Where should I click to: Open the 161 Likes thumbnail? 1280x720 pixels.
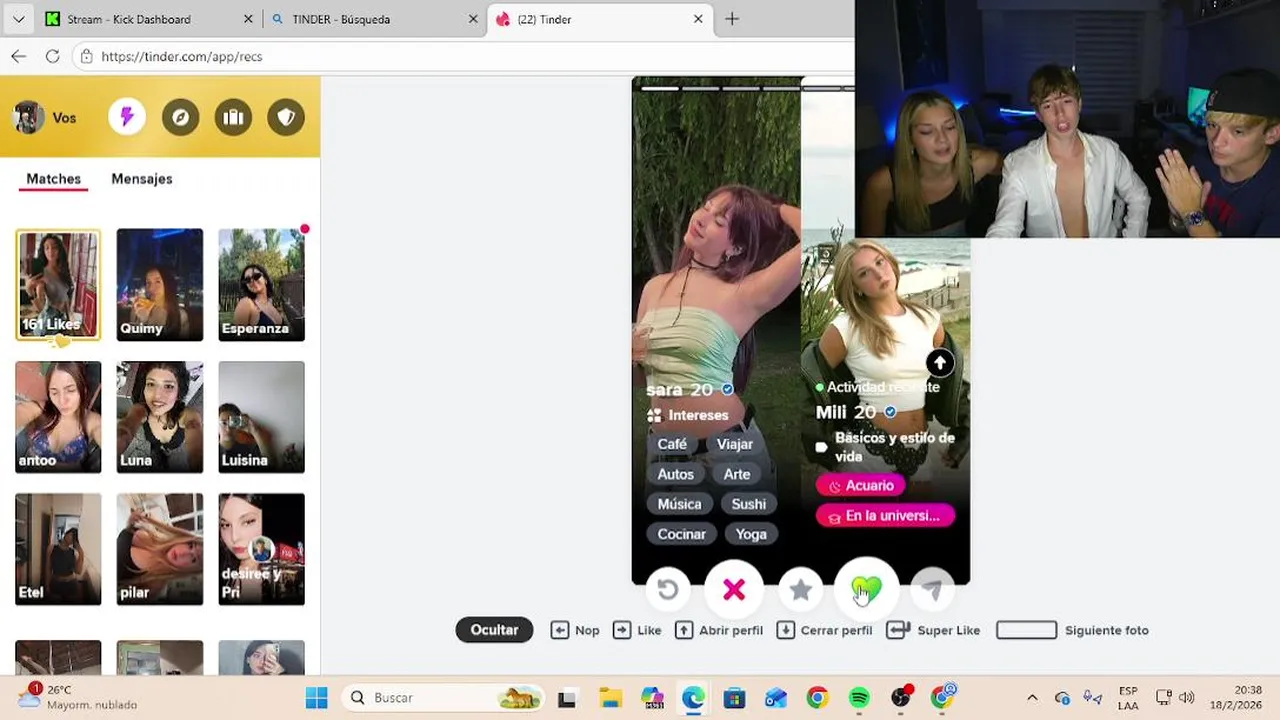point(58,285)
